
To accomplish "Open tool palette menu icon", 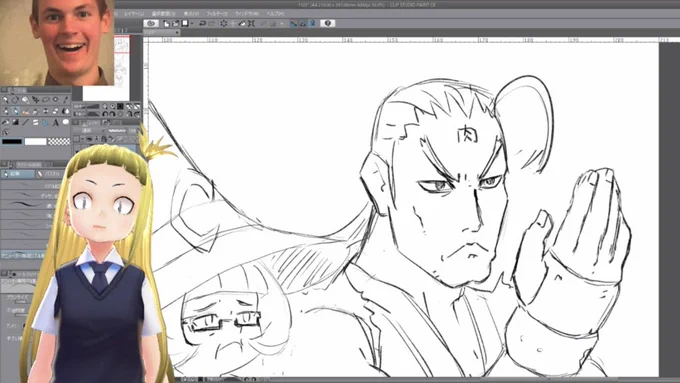I will pyautogui.click(x=4, y=90).
